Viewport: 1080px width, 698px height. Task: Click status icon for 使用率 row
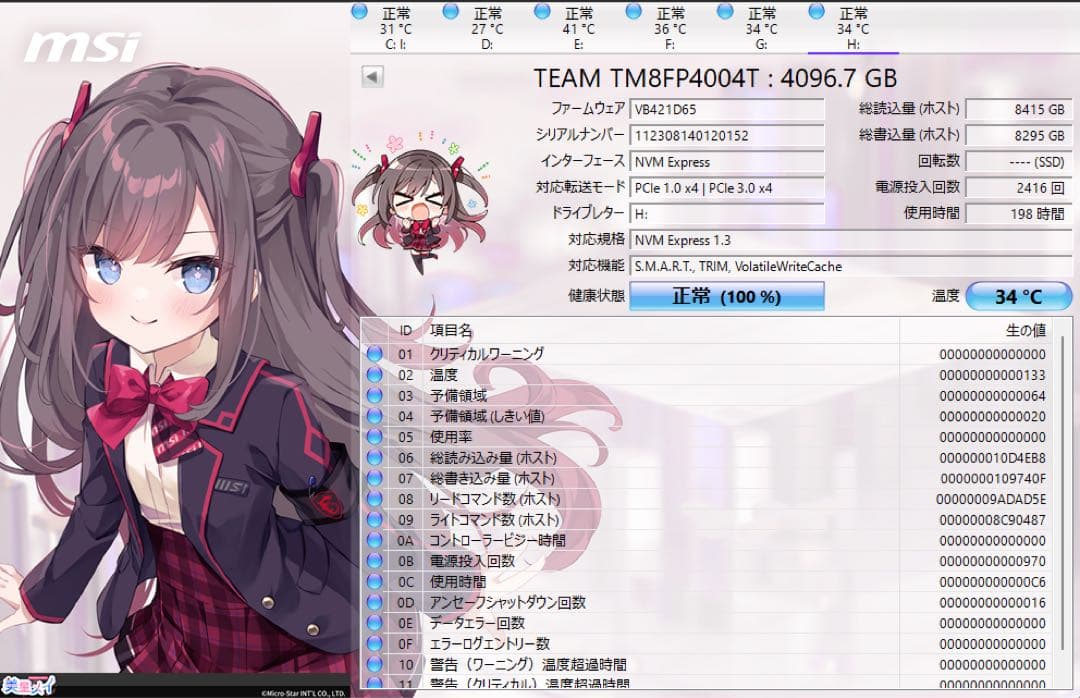(x=375, y=436)
